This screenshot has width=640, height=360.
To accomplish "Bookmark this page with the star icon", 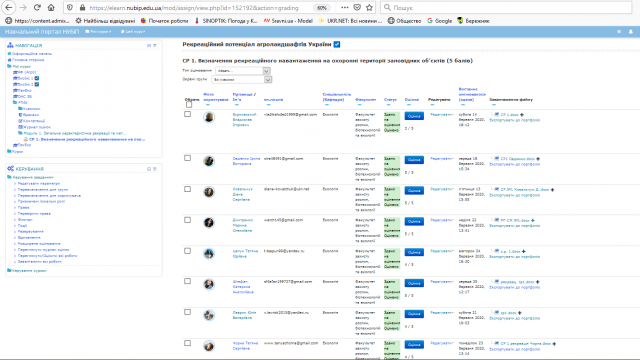I will pyautogui.click(x=369, y=7).
